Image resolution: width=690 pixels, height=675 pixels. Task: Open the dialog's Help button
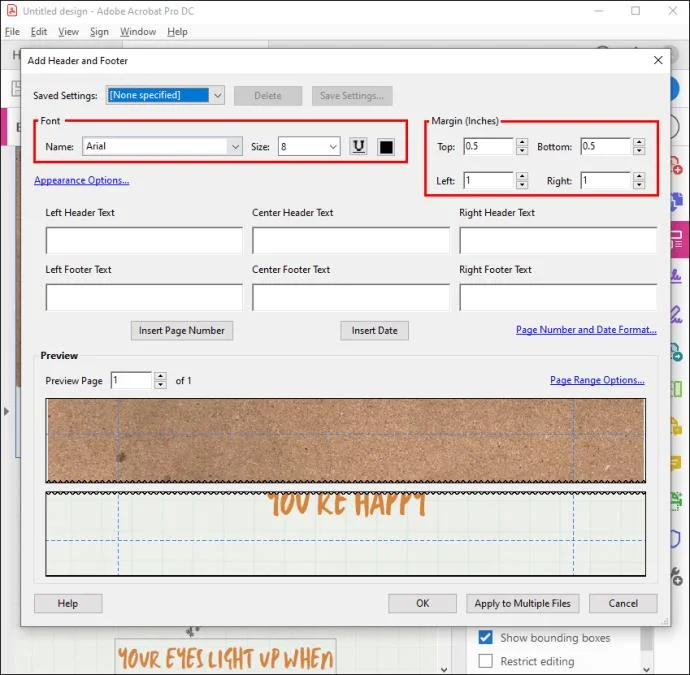pyautogui.click(x=68, y=603)
